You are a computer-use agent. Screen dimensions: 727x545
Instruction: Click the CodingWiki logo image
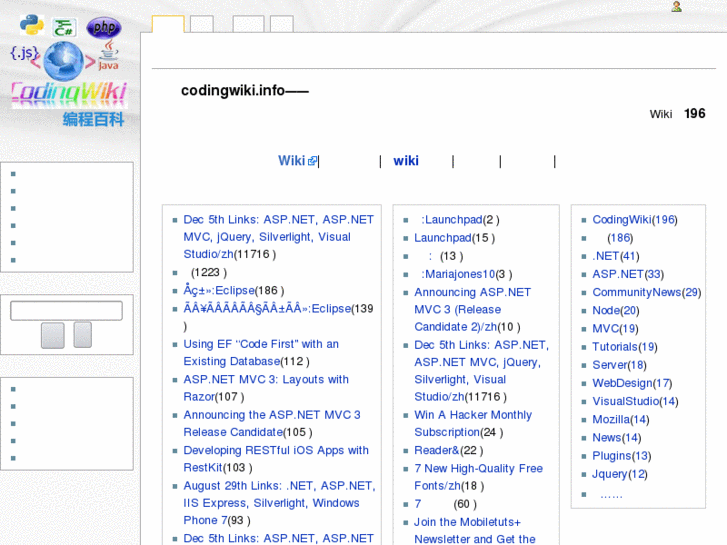tap(68, 70)
